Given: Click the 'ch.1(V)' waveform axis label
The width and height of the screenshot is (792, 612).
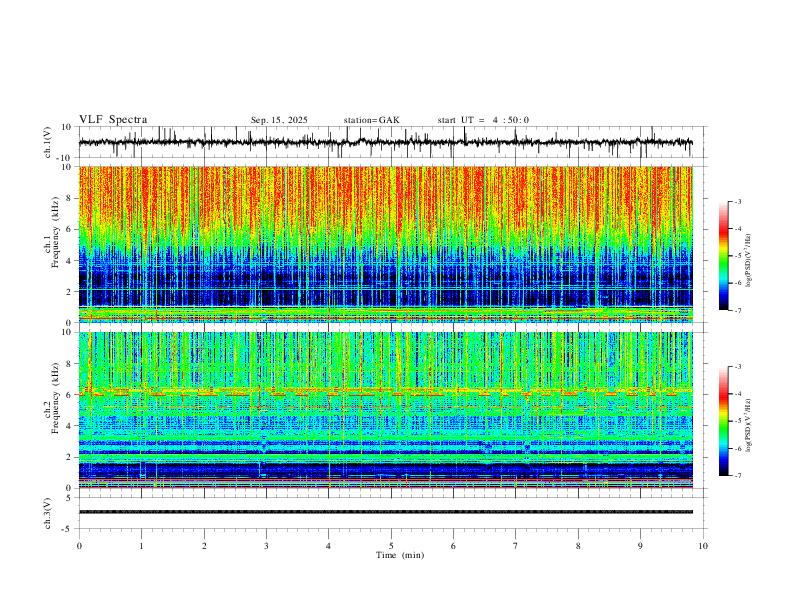Looking at the screenshot, I should tap(48, 142).
